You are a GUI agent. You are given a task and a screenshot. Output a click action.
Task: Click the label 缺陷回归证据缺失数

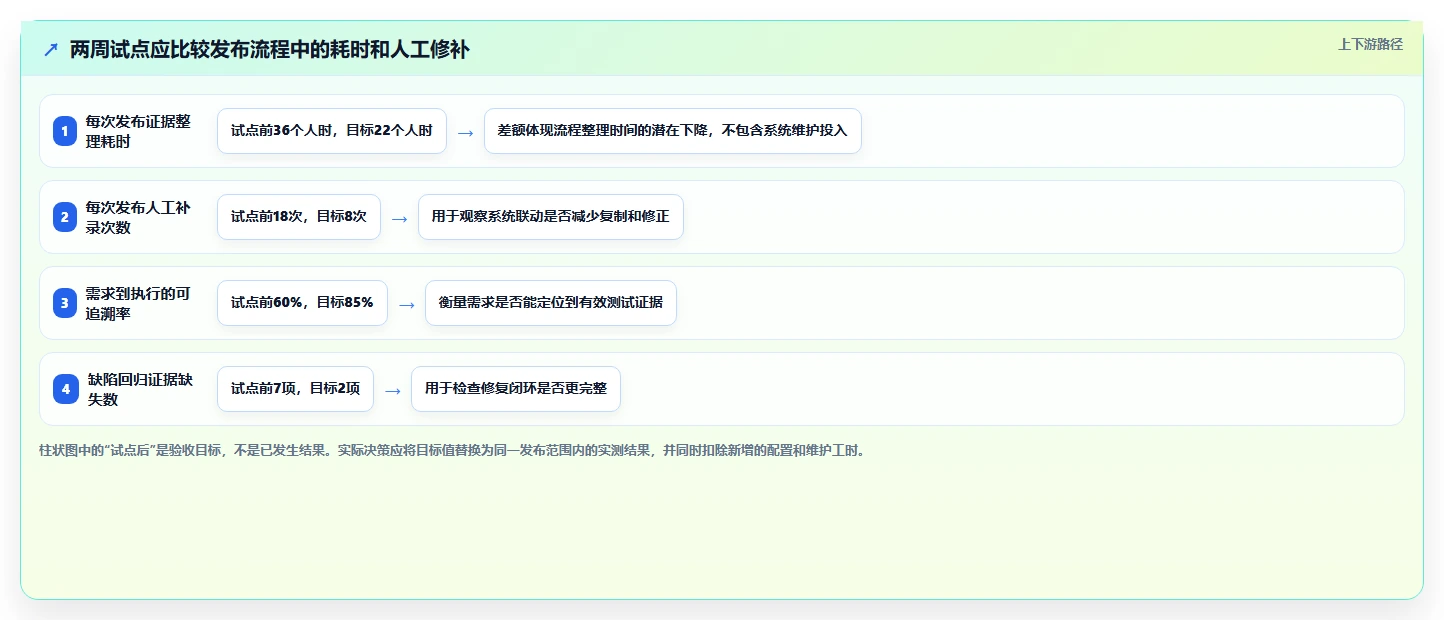coord(140,389)
